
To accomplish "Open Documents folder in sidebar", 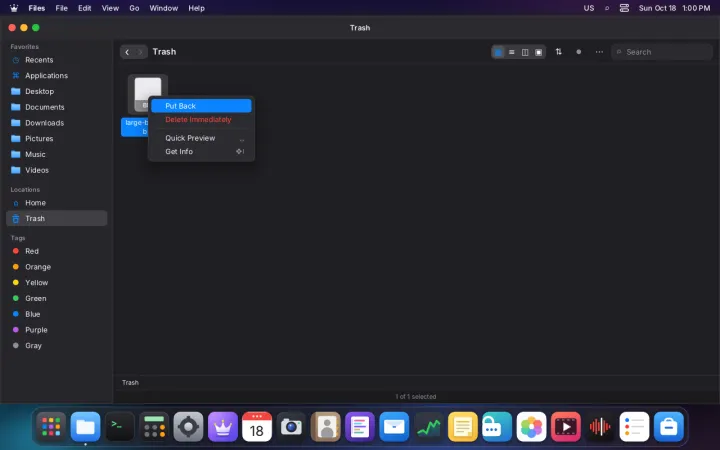I will tap(56, 107).
